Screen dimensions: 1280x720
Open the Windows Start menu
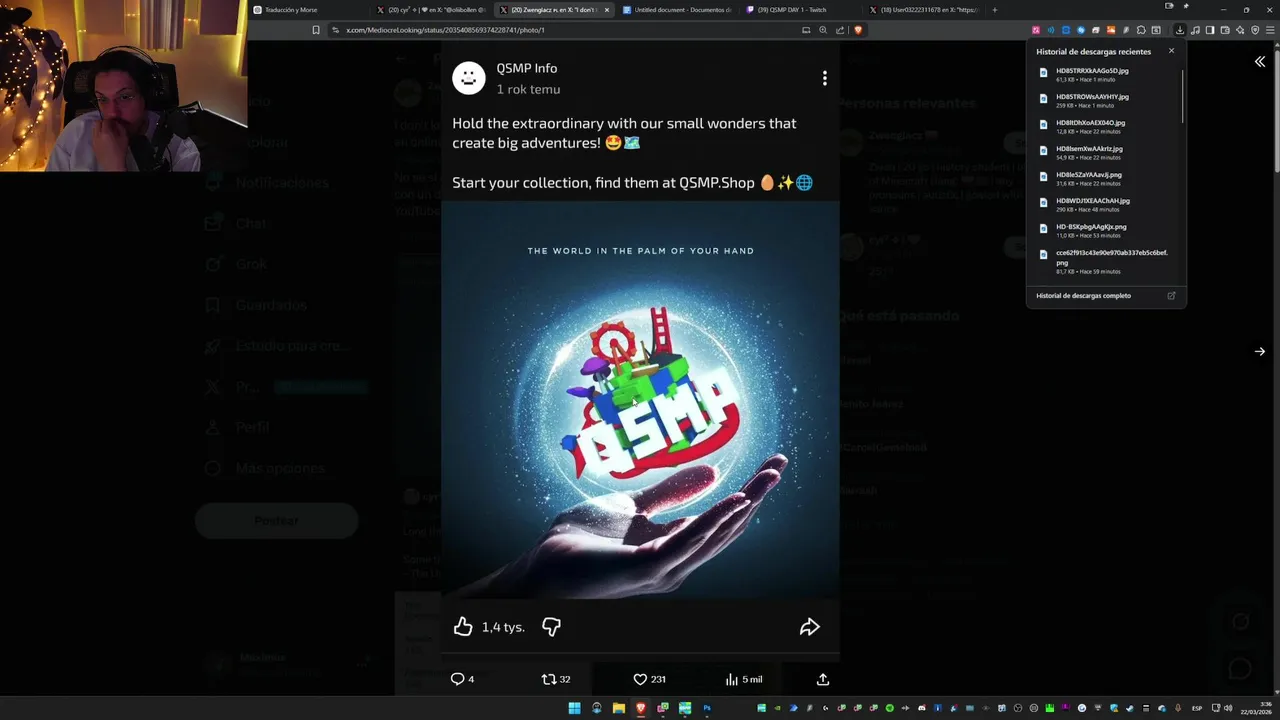(x=575, y=708)
